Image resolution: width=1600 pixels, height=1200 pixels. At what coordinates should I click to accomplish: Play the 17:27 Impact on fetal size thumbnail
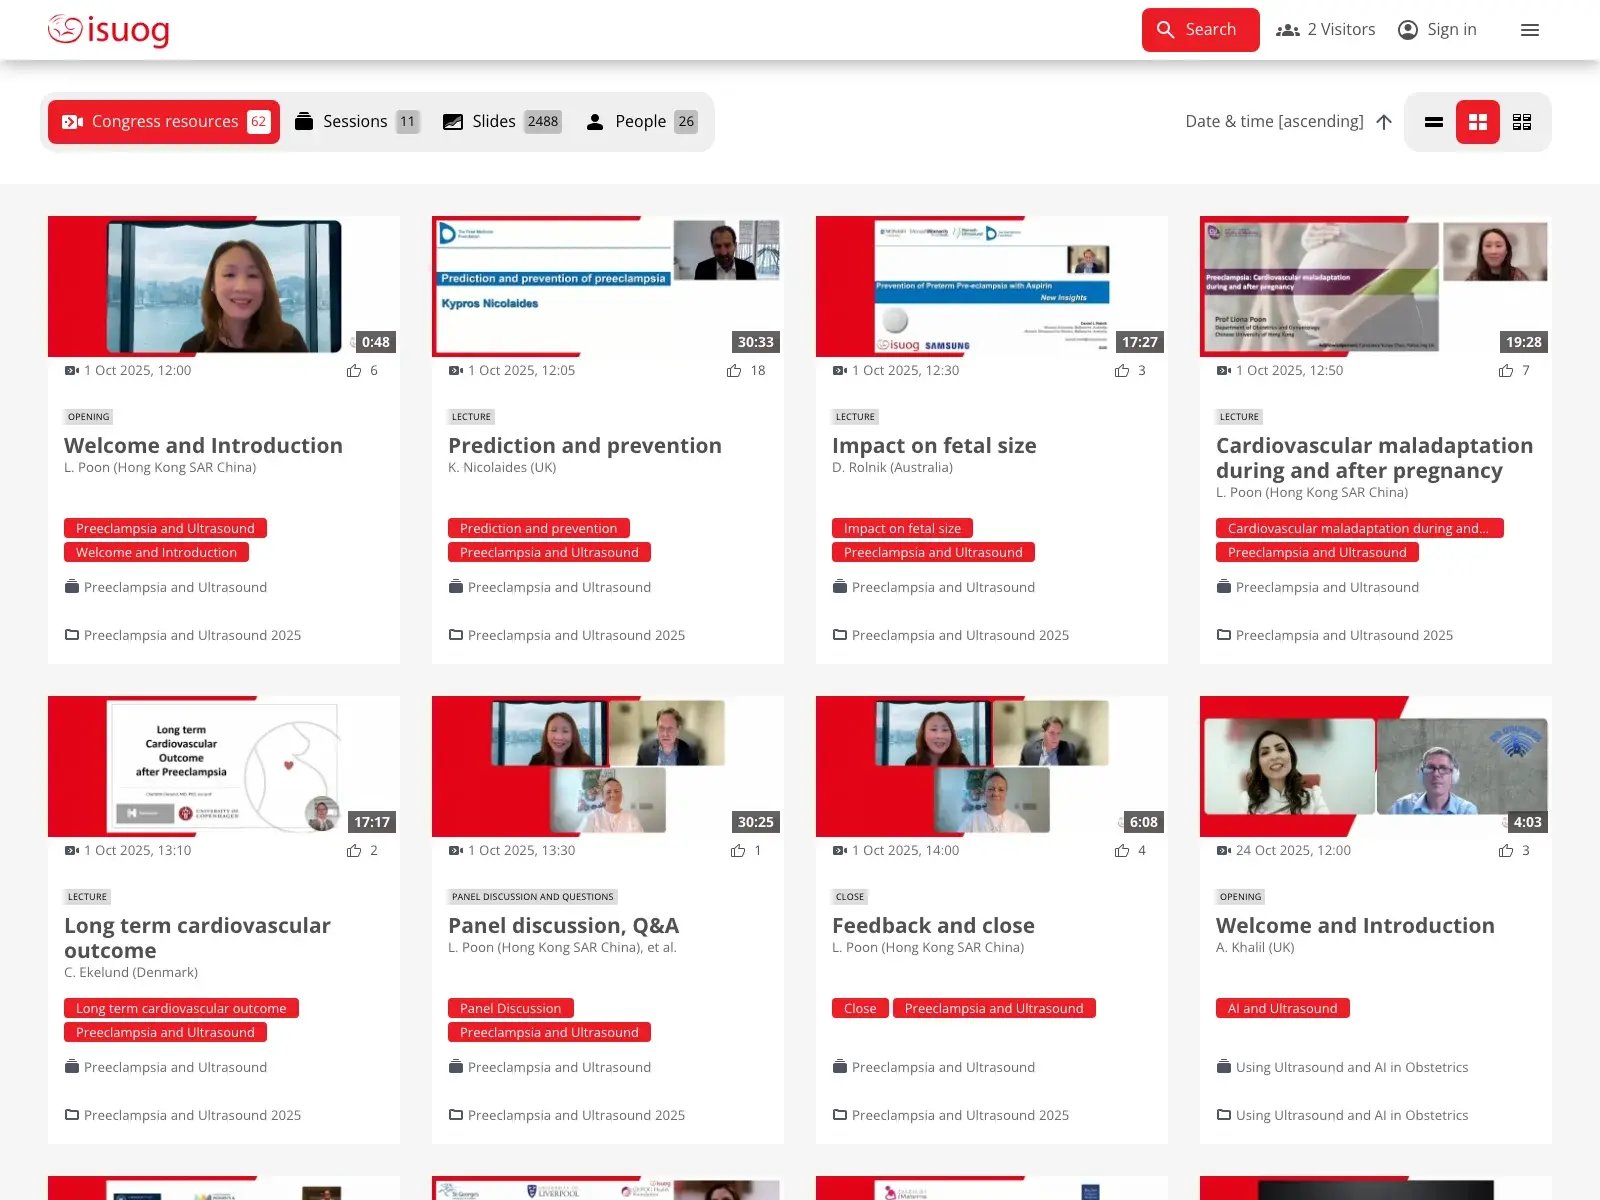(992, 286)
